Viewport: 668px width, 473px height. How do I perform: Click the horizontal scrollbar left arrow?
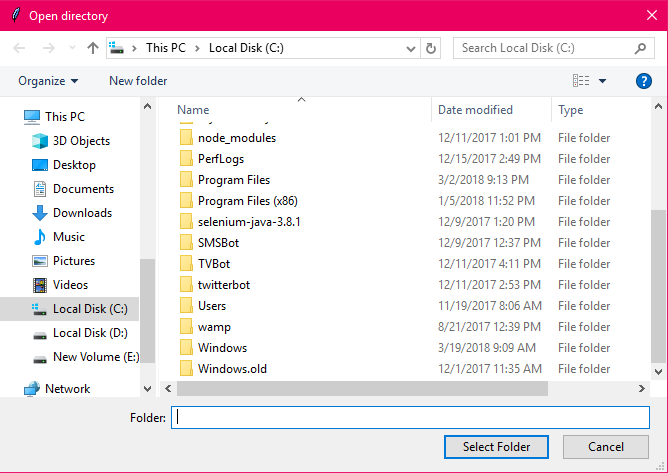pos(168,389)
